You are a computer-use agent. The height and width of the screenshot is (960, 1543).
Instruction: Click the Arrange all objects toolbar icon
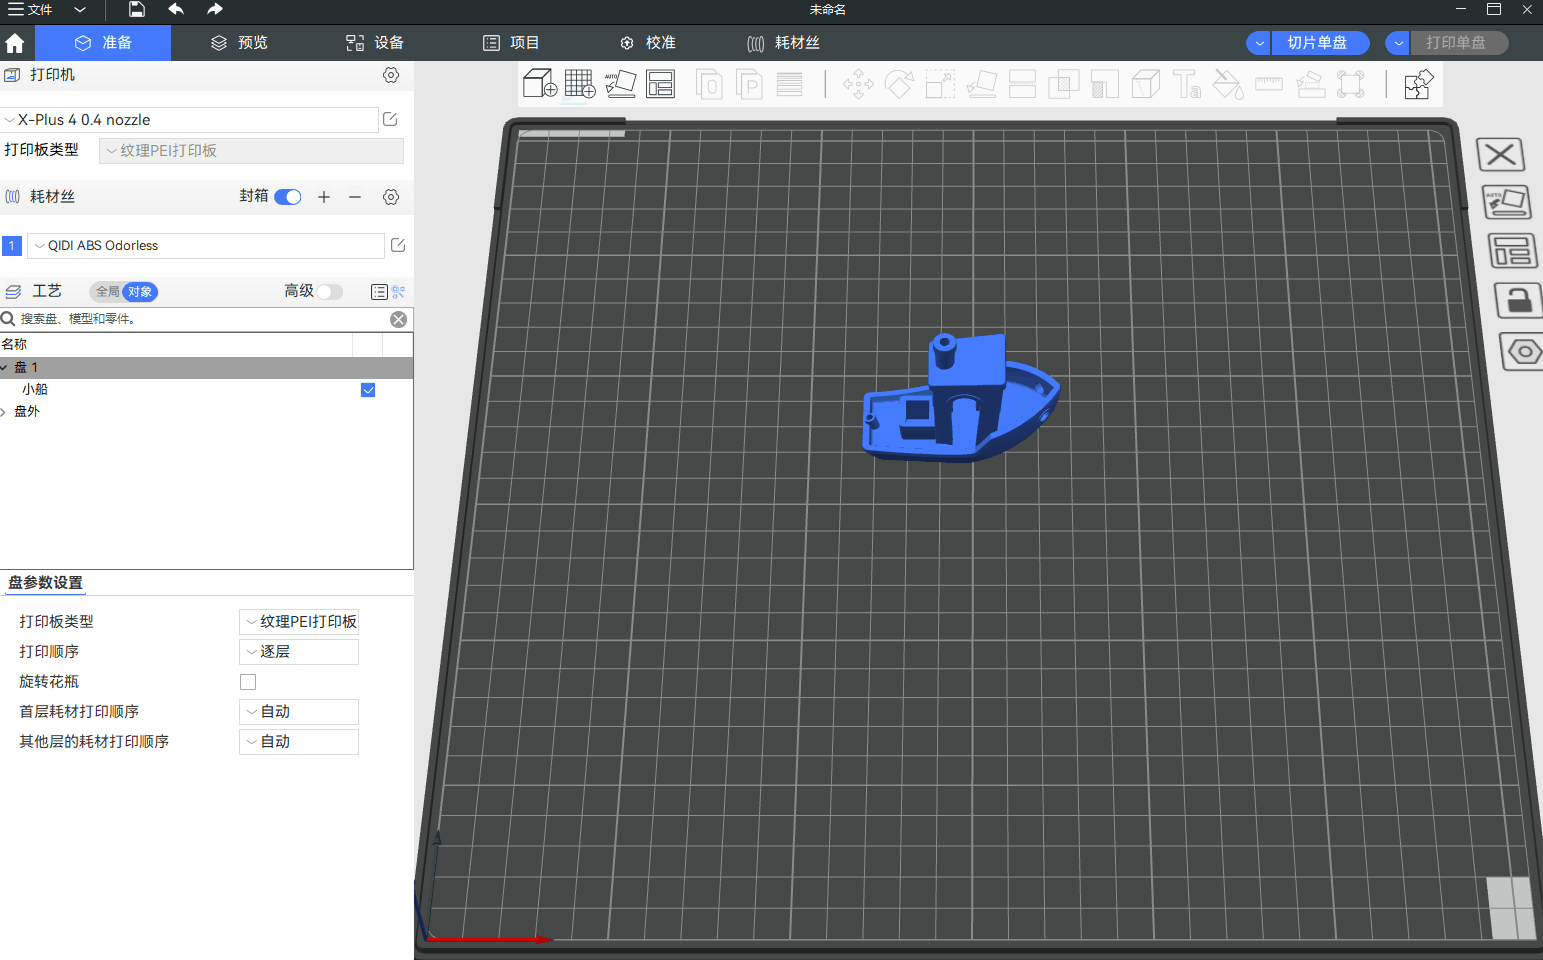point(660,84)
